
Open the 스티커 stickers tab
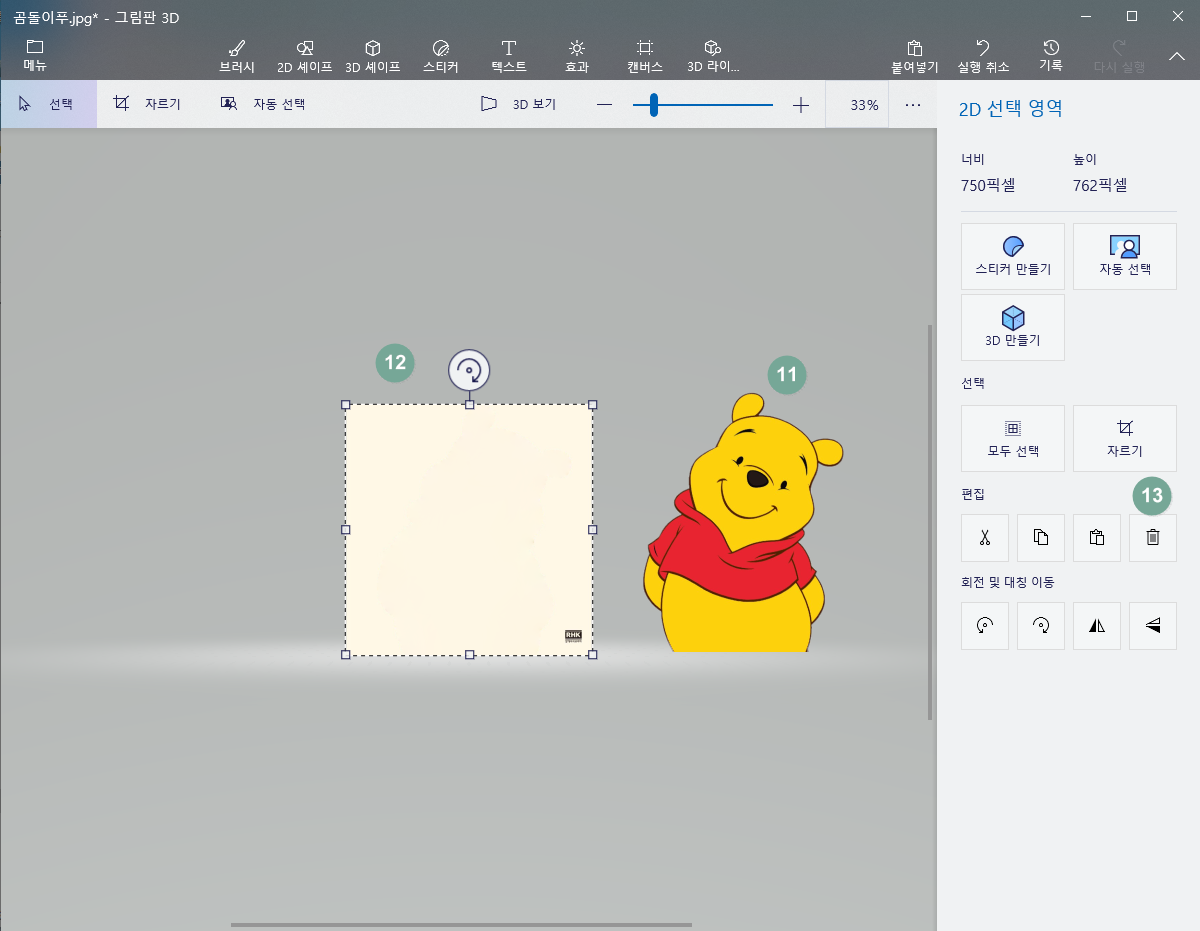point(441,57)
